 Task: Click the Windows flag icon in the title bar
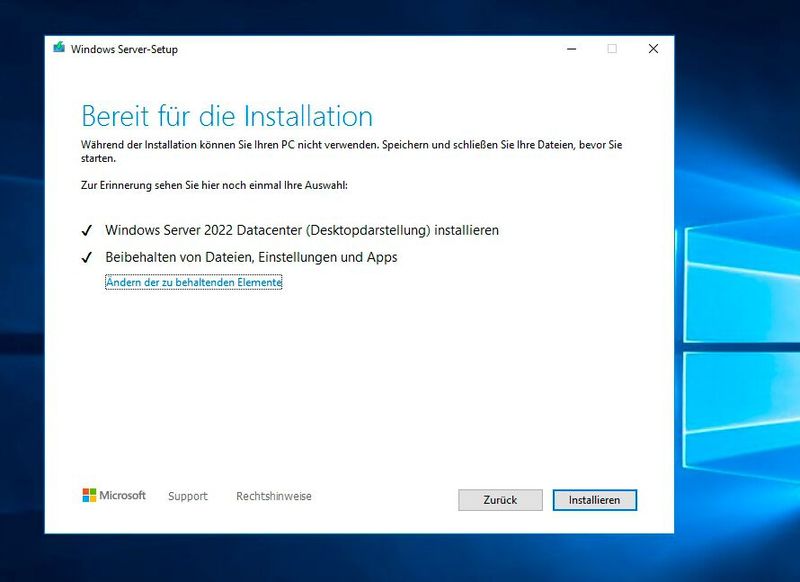pos(60,47)
